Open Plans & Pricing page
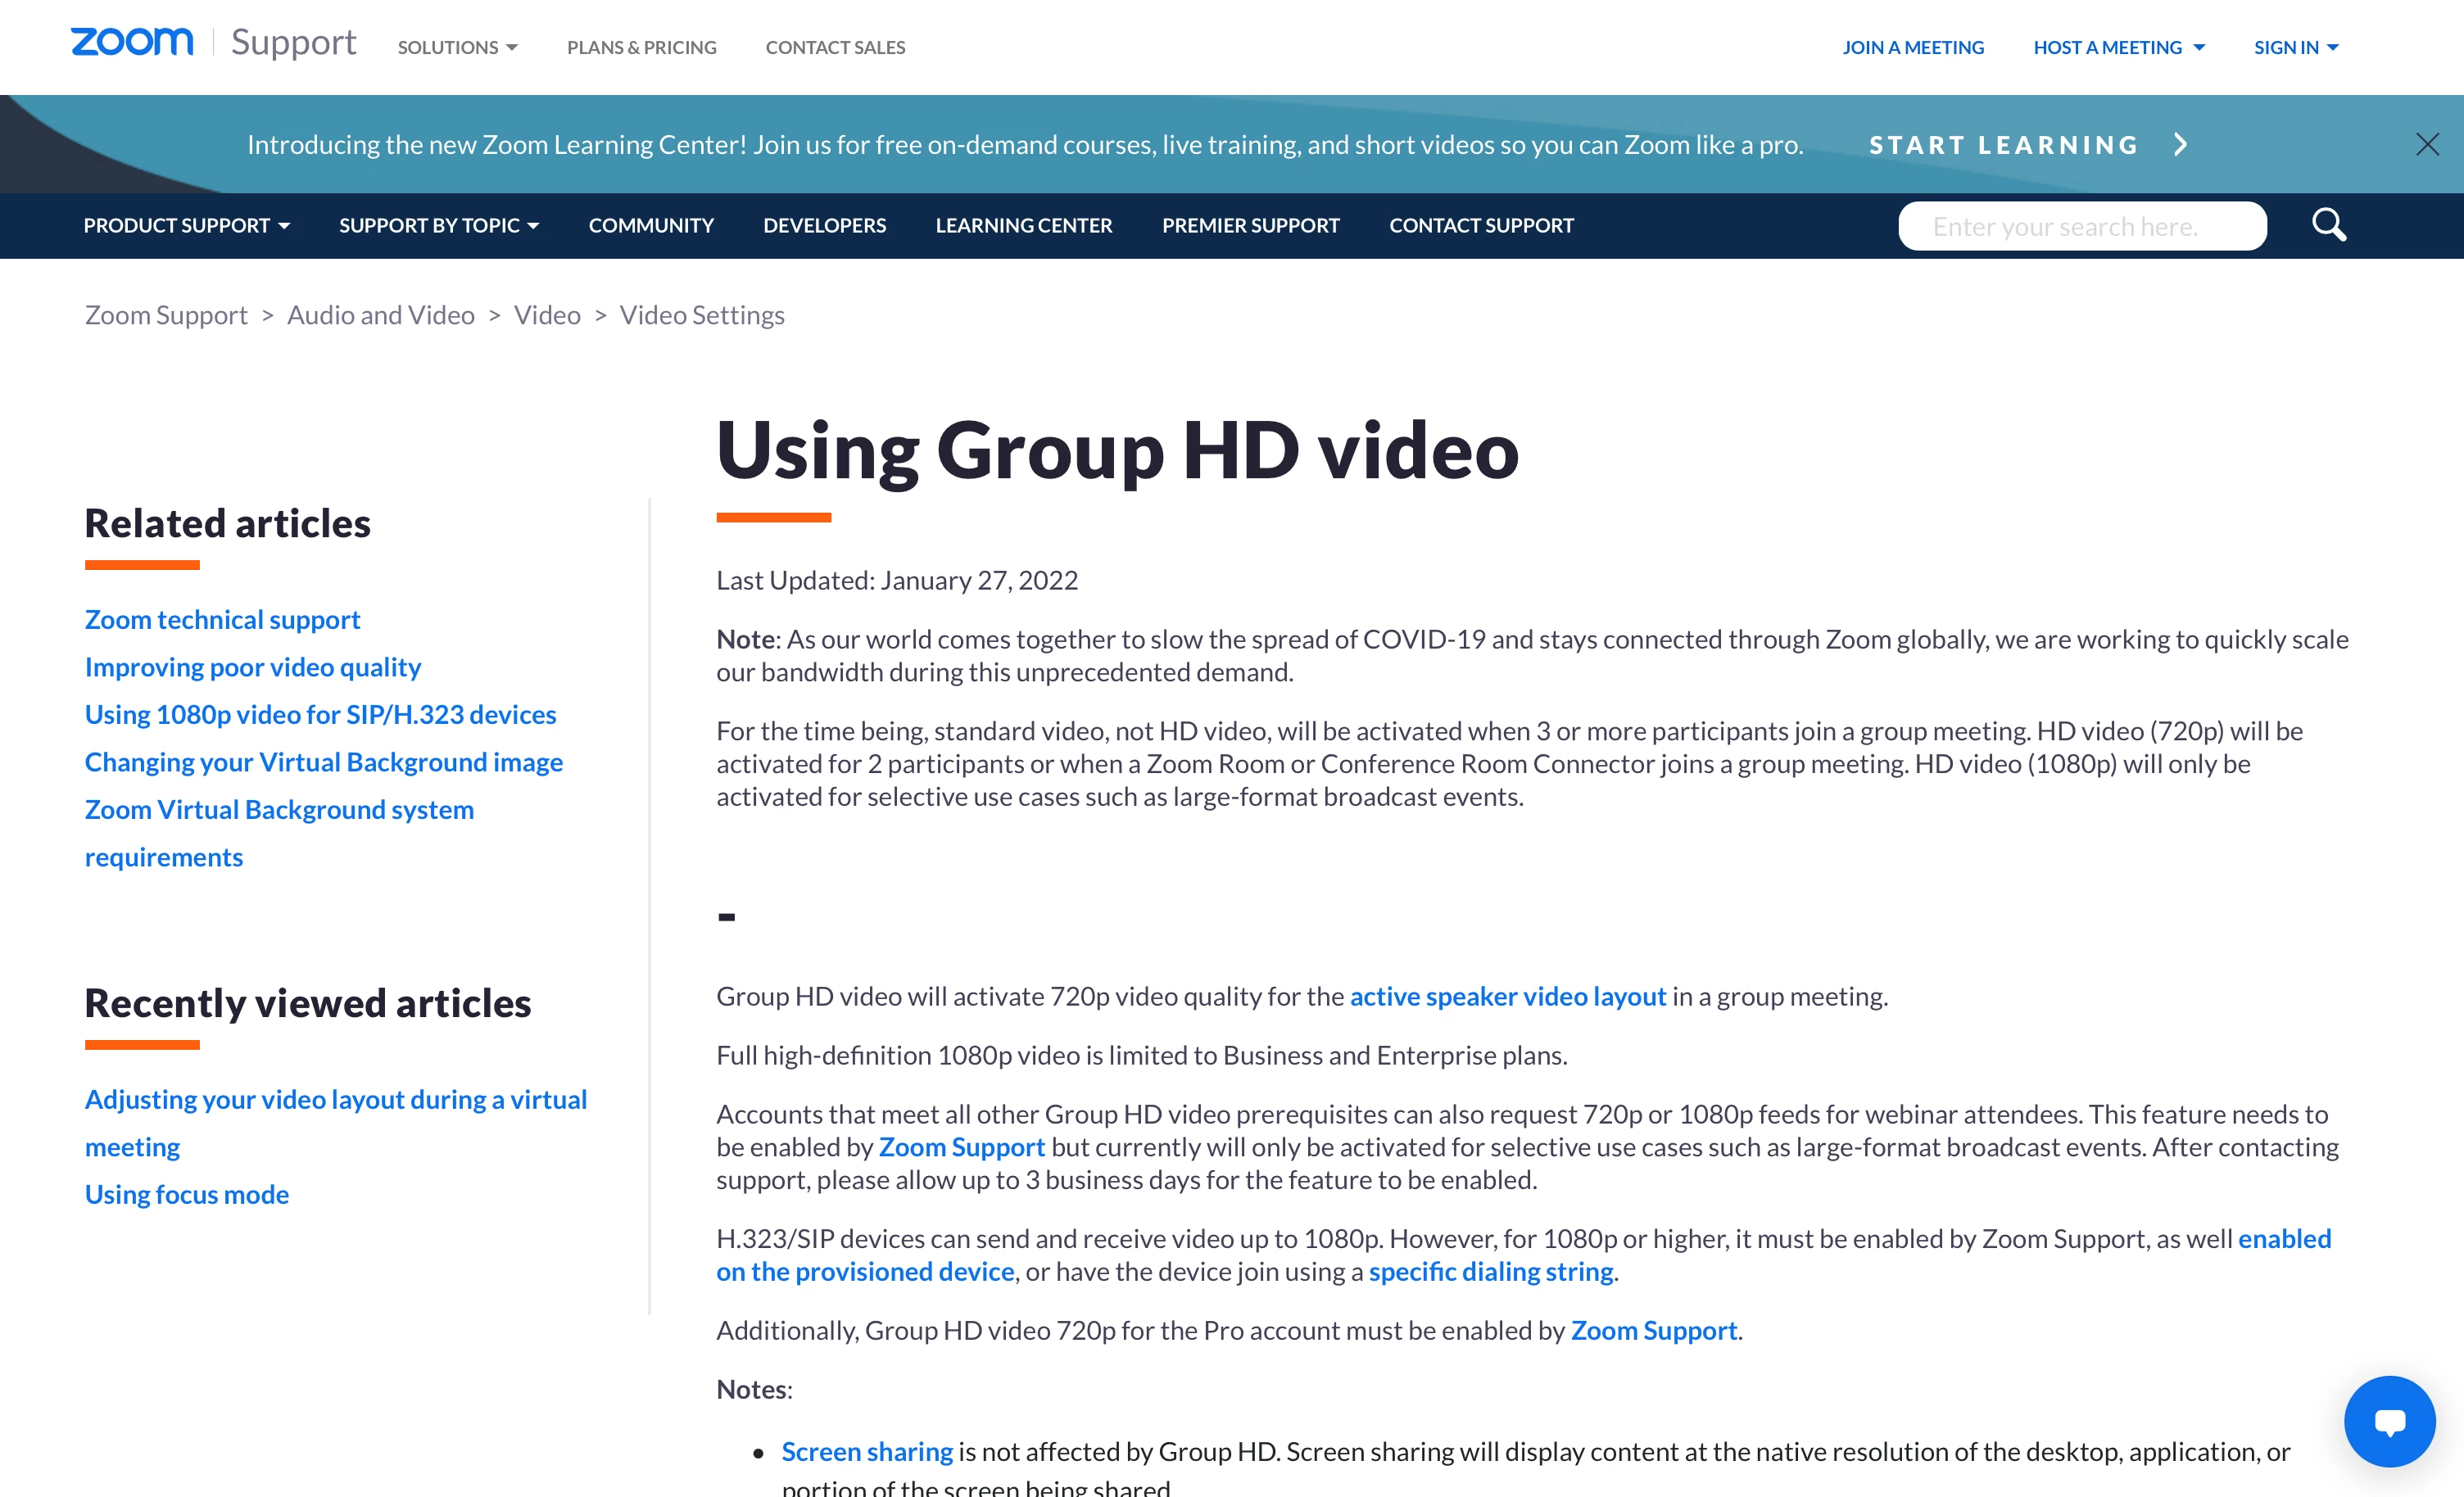 click(641, 47)
